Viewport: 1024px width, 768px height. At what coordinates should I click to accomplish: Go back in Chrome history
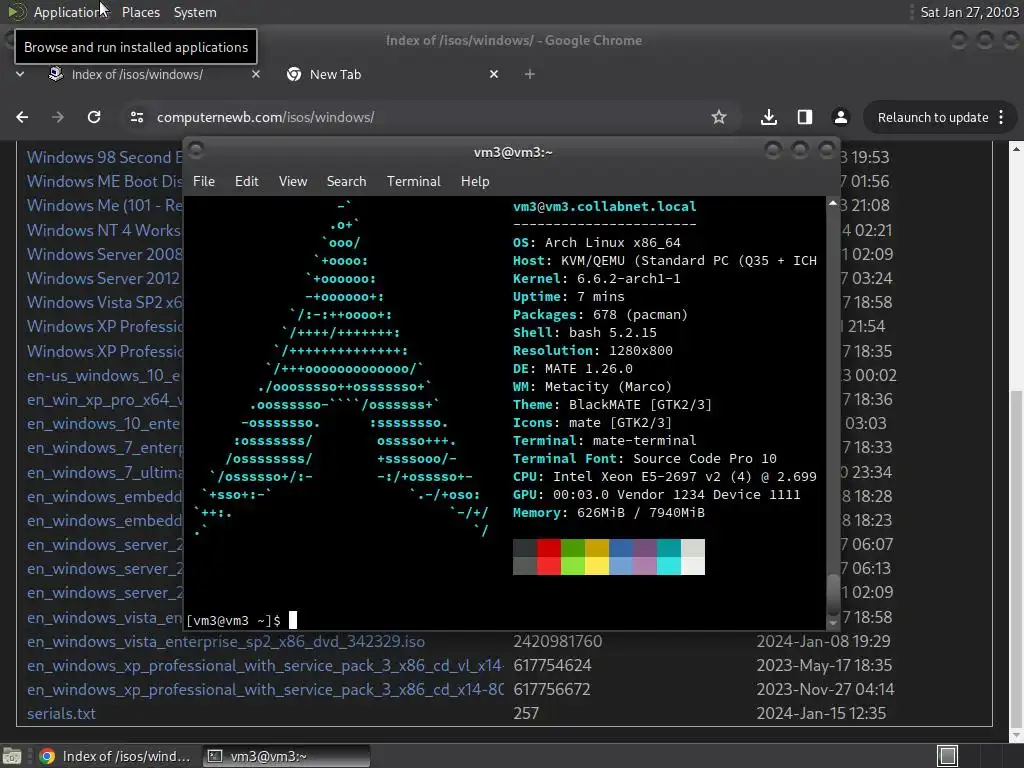point(22,117)
